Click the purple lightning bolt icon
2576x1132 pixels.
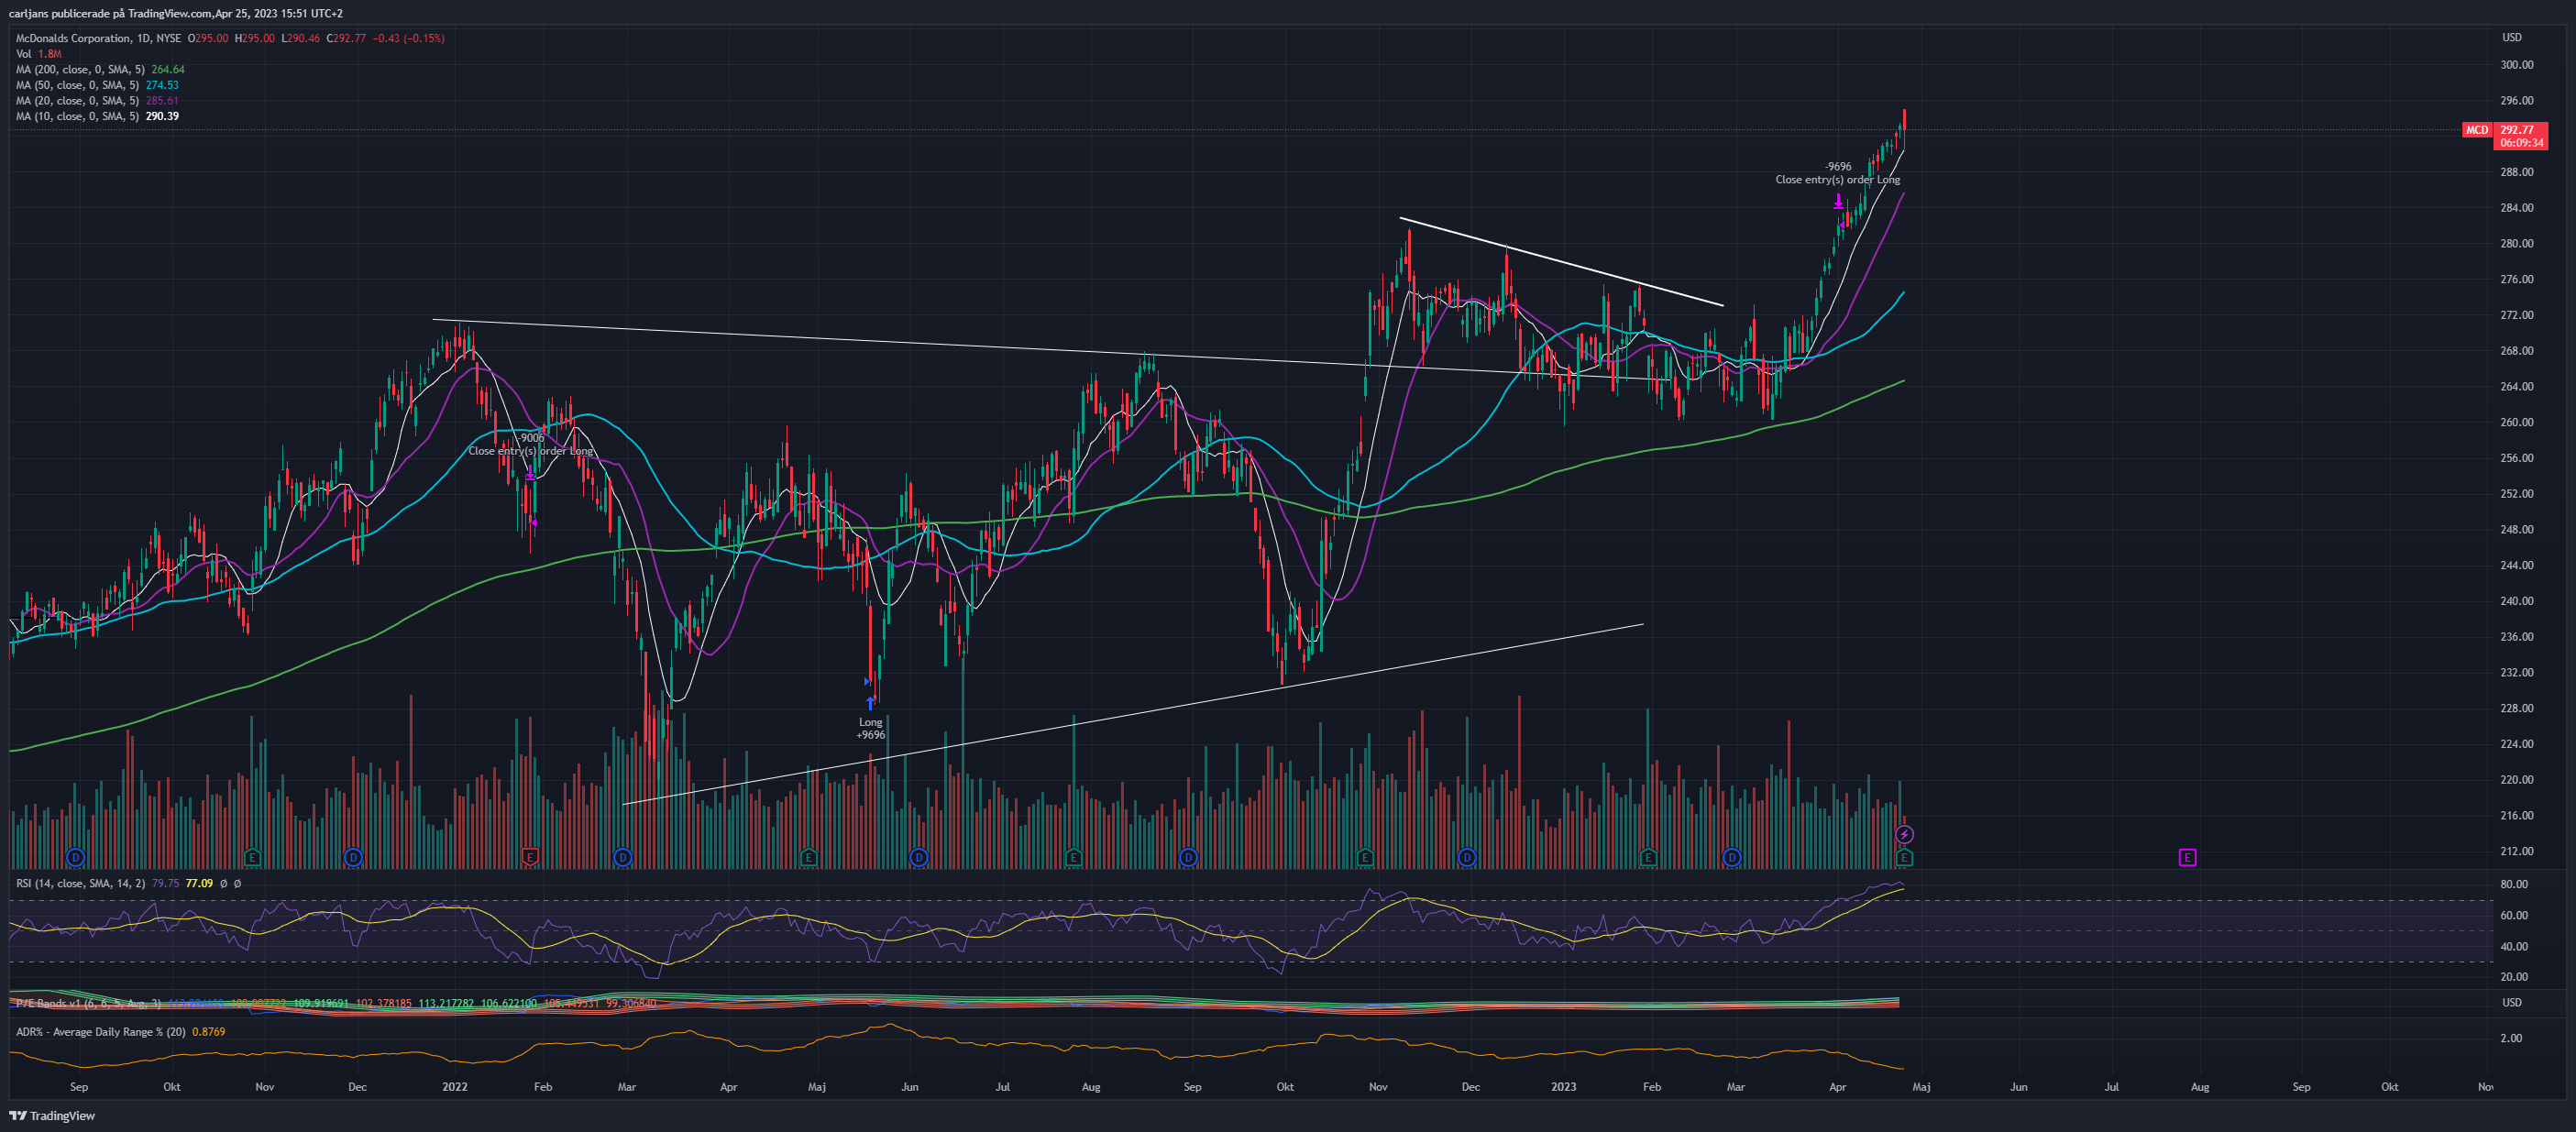(1904, 834)
